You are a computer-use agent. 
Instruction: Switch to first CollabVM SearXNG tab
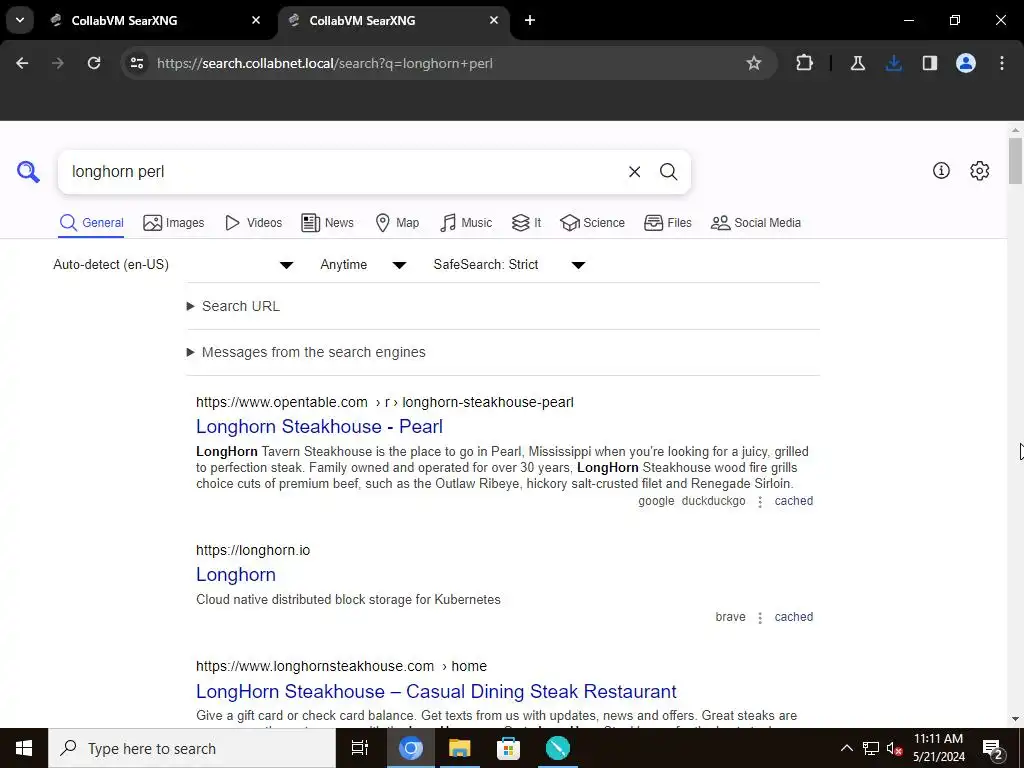(150, 20)
